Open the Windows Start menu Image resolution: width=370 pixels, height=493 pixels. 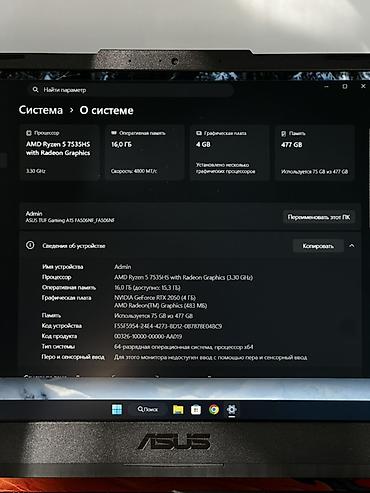point(117,409)
